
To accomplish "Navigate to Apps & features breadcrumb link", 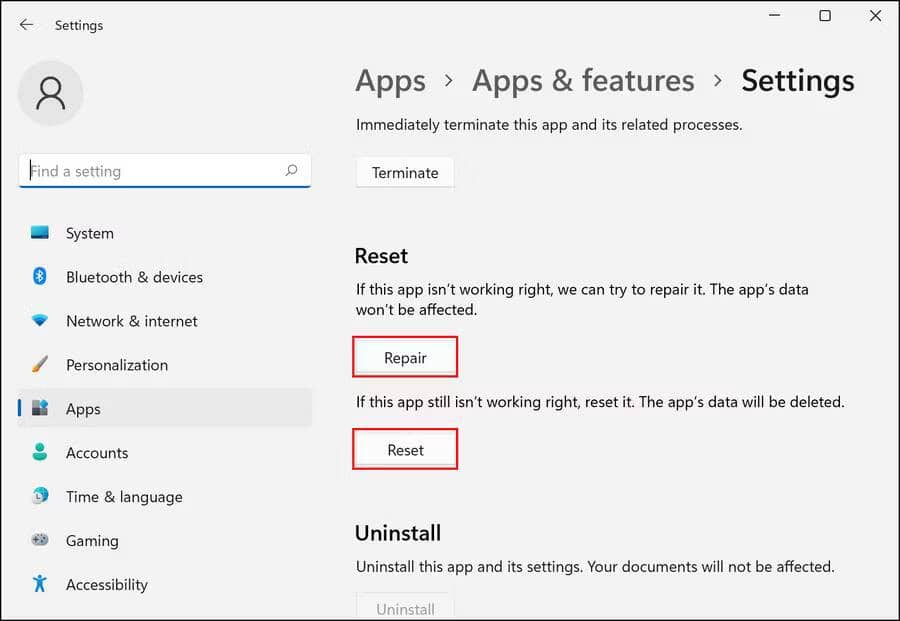I will point(583,80).
